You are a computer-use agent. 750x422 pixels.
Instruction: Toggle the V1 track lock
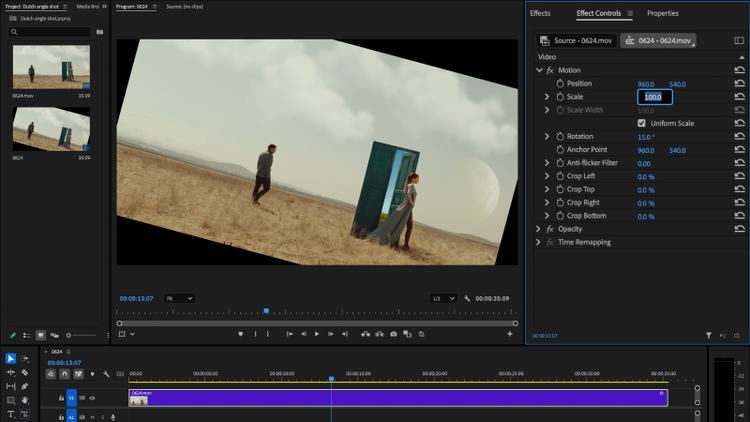(x=61, y=398)
